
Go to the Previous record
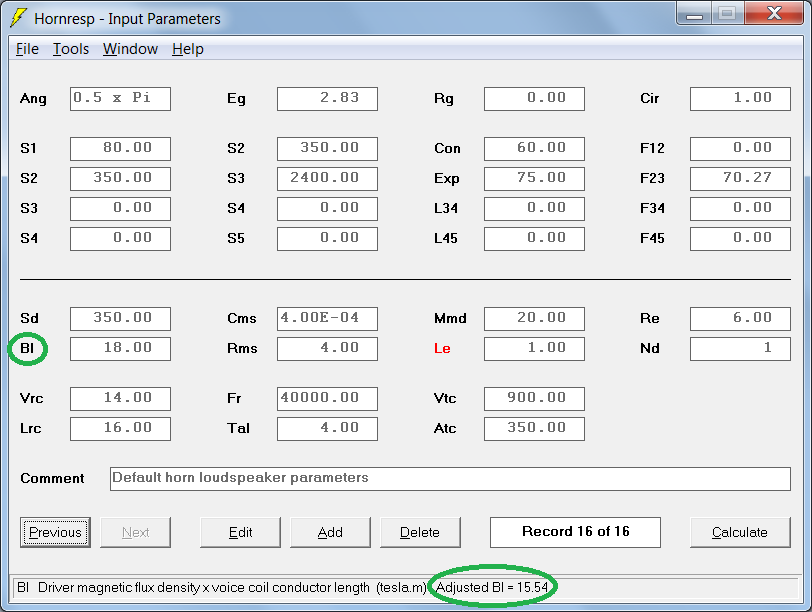pyautogui.click(x=55, y=532)
